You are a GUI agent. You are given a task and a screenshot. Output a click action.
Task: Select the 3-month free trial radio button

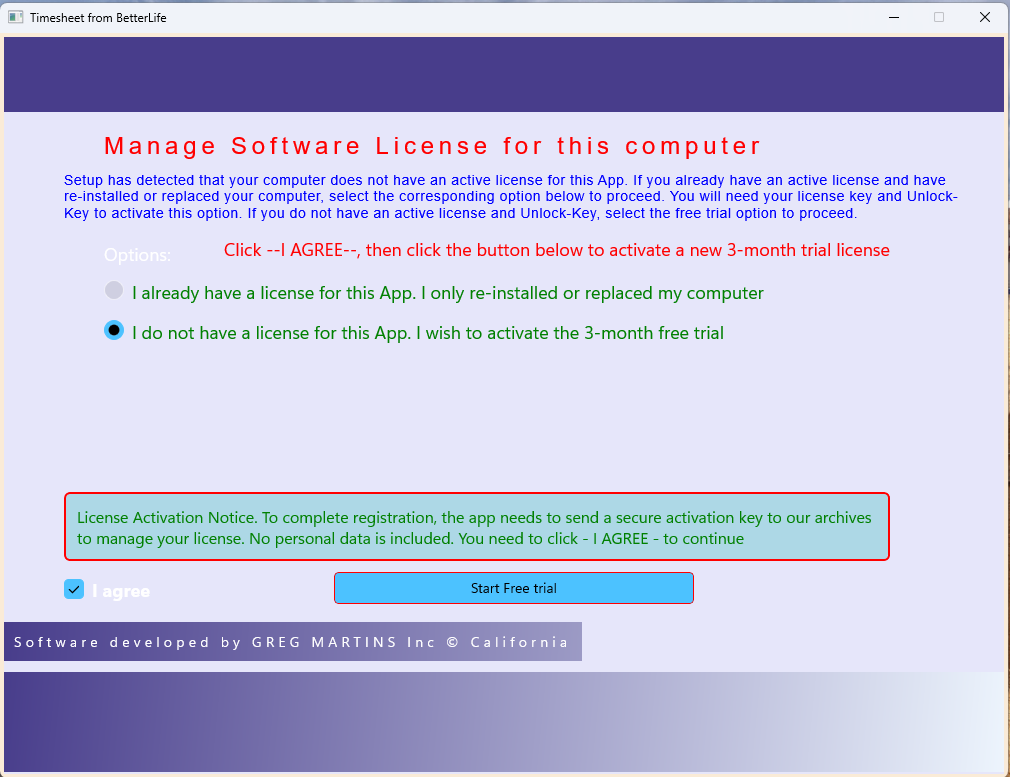114,330
